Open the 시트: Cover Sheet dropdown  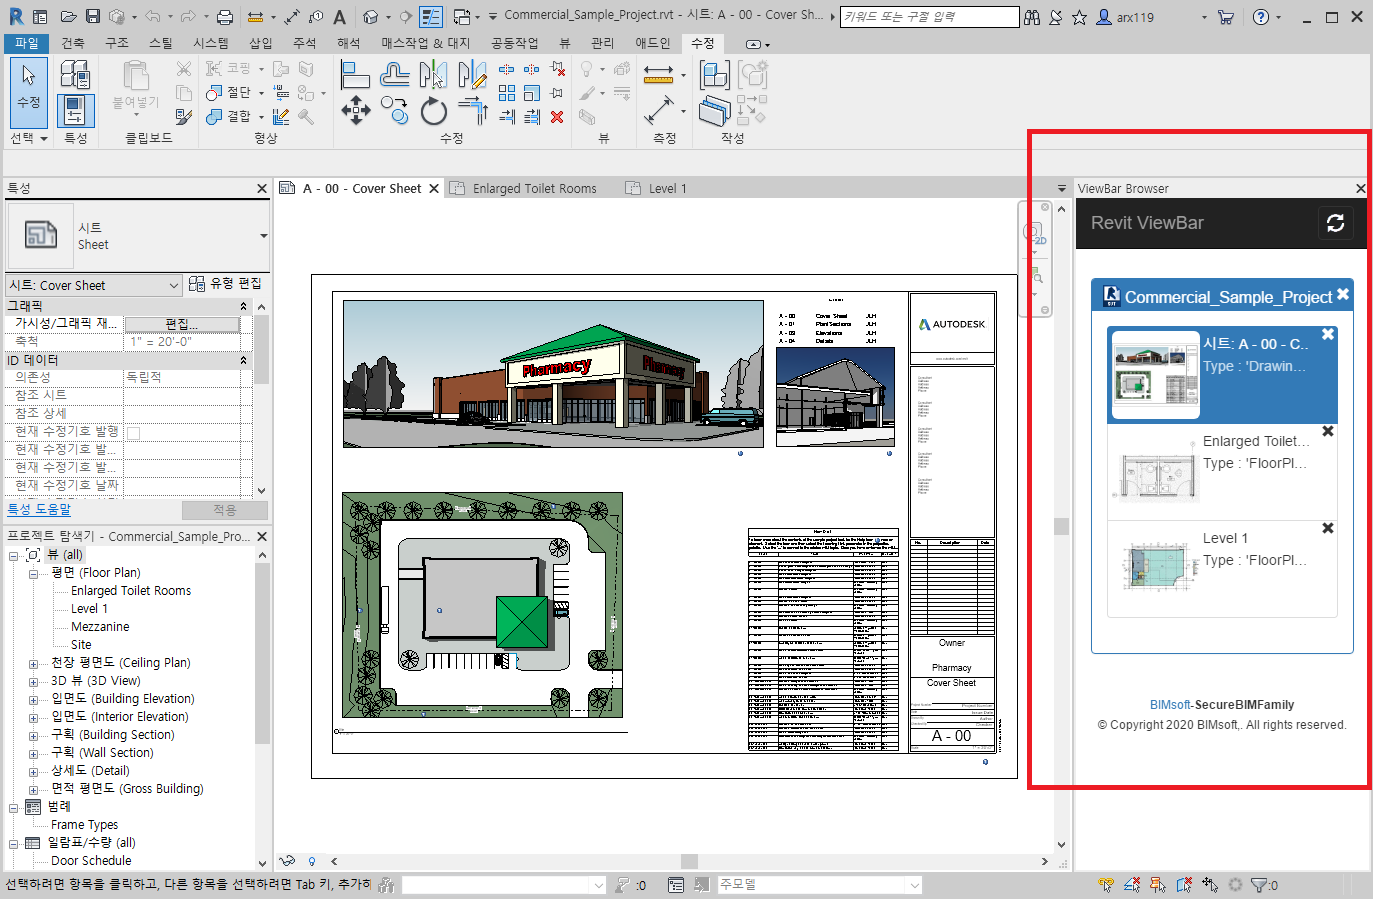tap(173, 286)
